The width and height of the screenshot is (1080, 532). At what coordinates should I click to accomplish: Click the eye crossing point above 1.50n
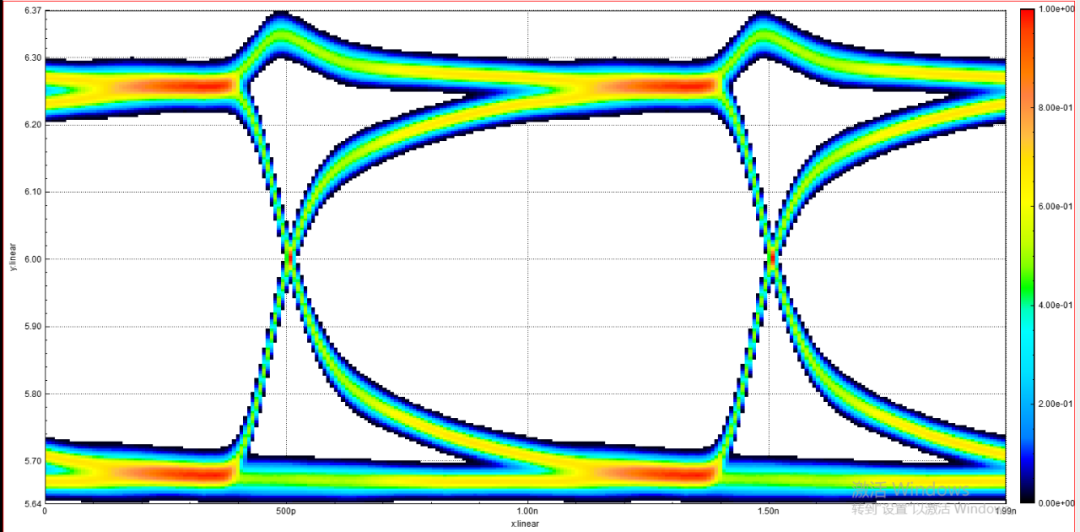(772, 258)
